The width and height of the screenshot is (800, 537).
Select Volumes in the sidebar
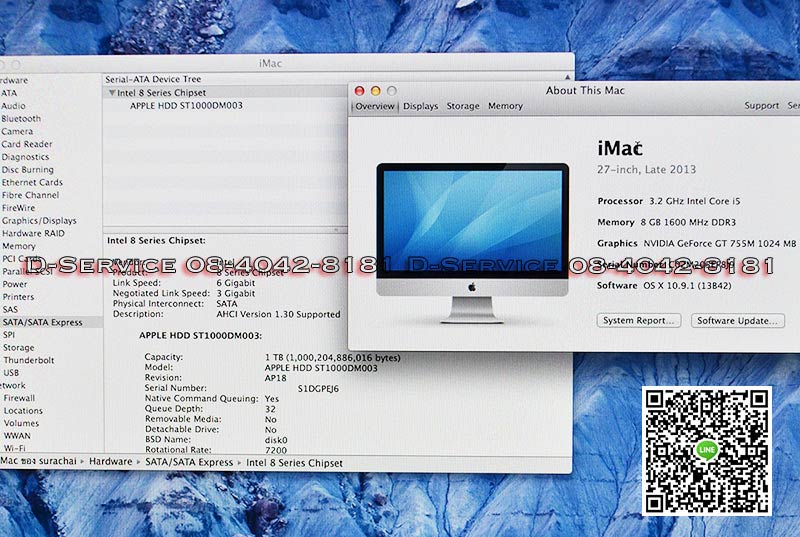click(21, 423)
